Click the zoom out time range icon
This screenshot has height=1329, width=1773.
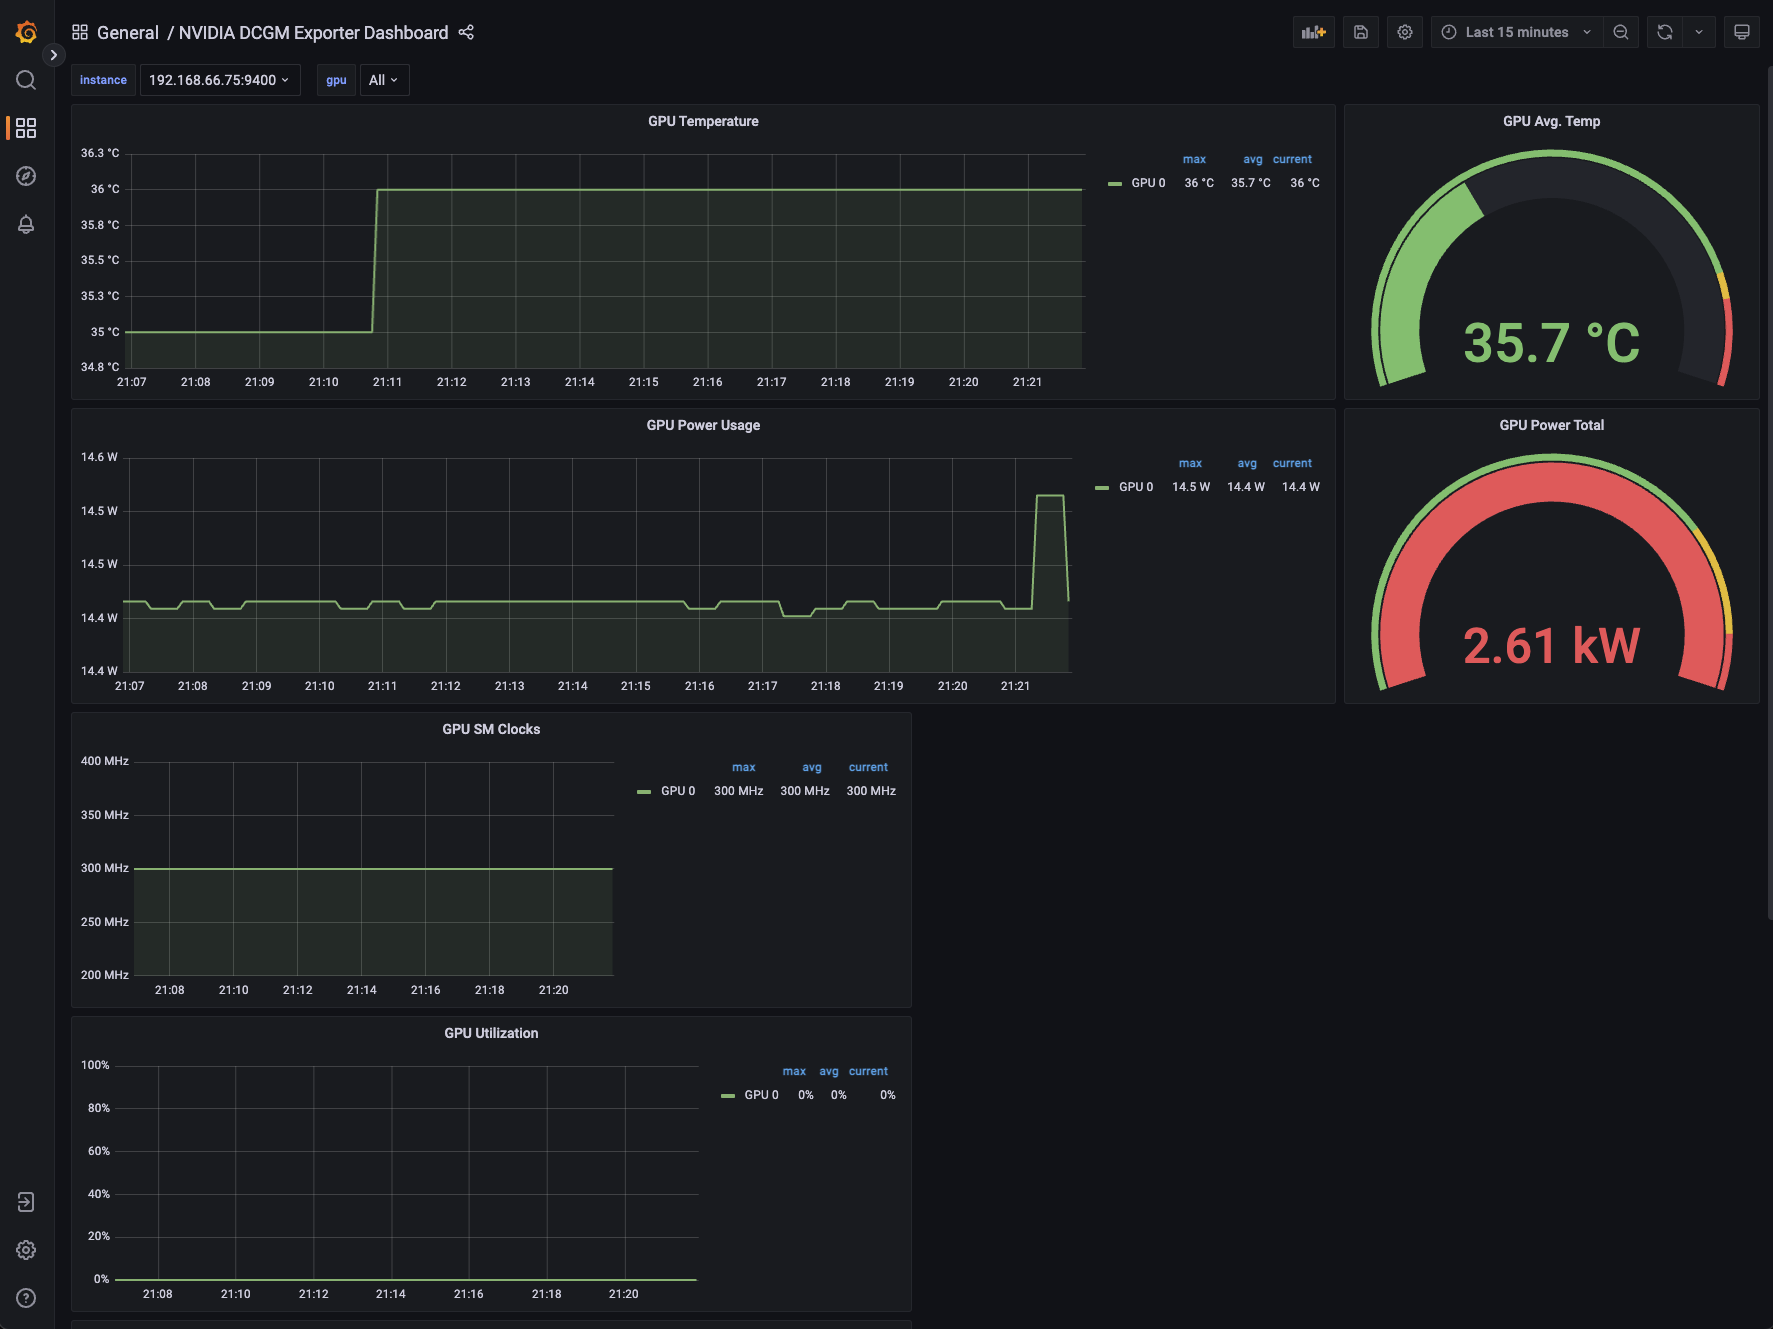click(x=1620, y=32)
